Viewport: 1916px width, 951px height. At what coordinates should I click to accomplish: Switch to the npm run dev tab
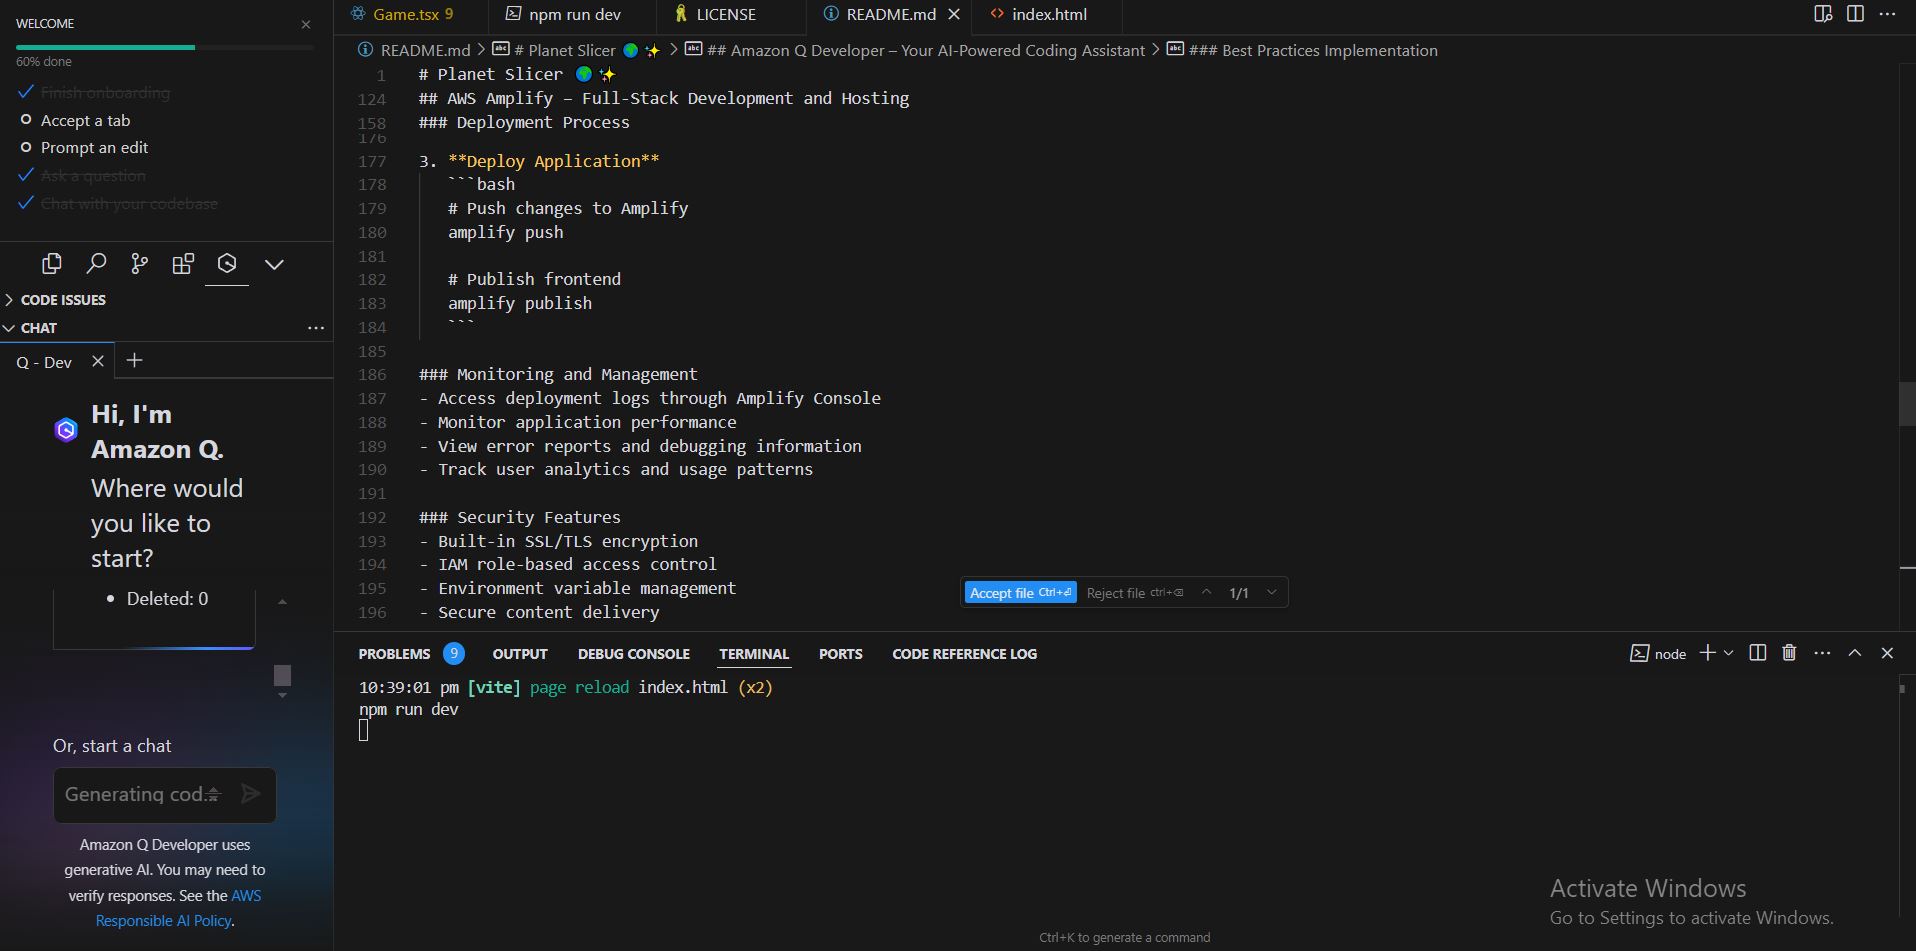(x=572, y=14)
